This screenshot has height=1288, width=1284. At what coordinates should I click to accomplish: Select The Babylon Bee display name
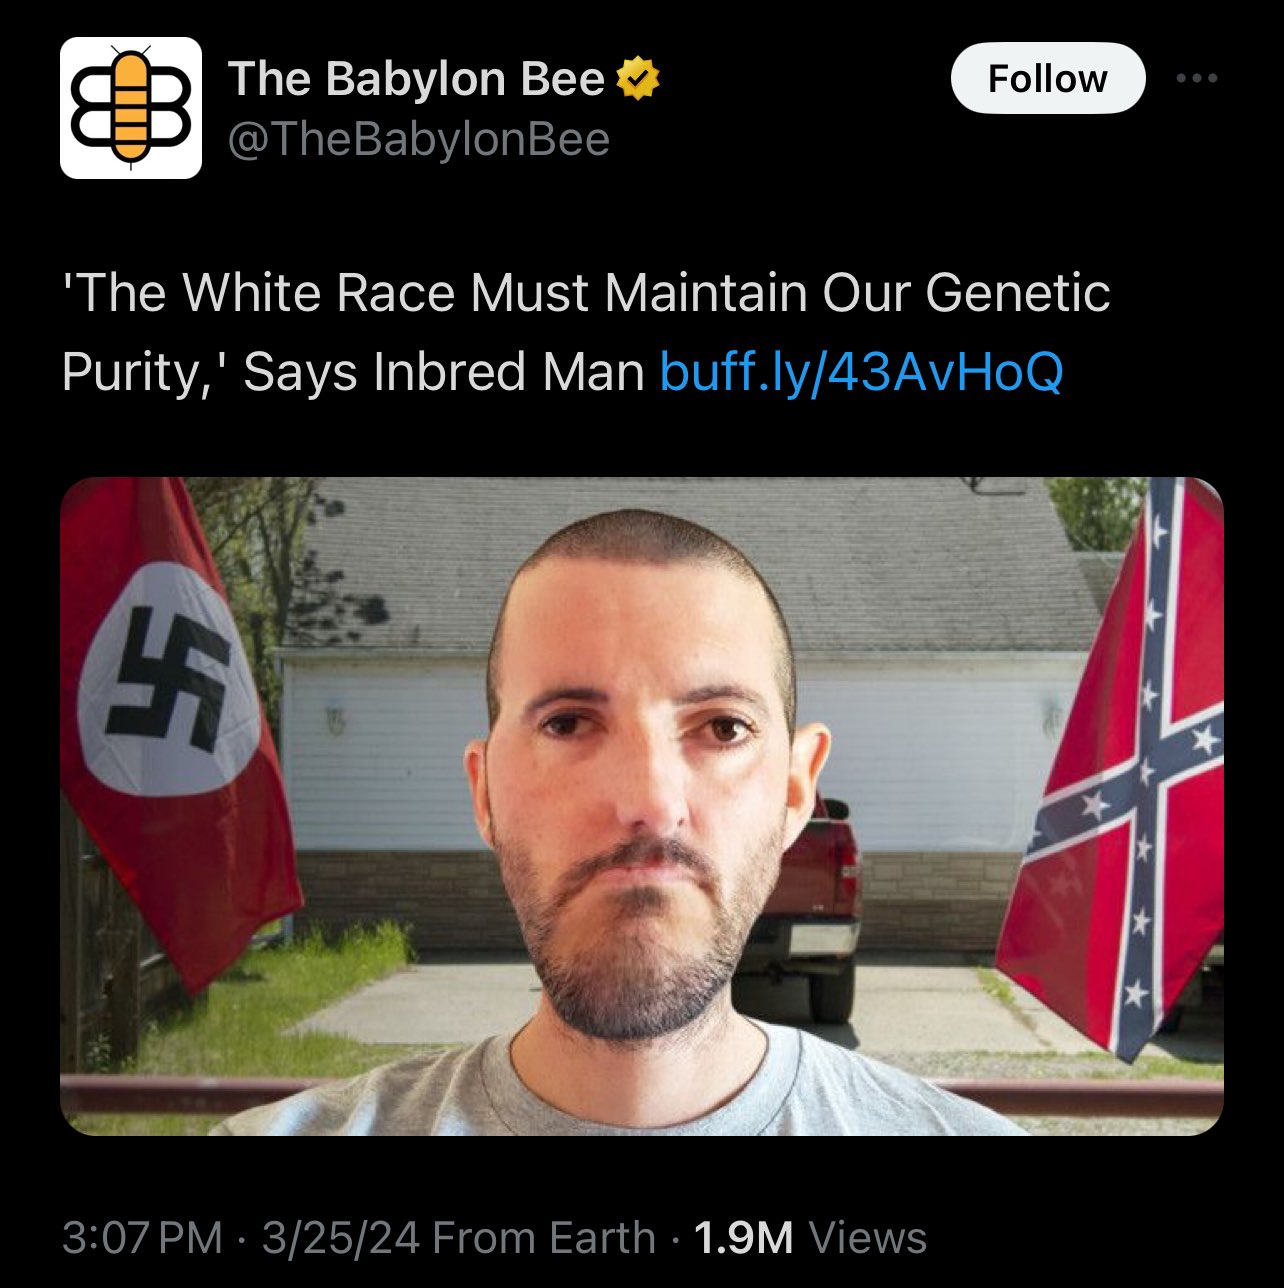pos(416,79)
